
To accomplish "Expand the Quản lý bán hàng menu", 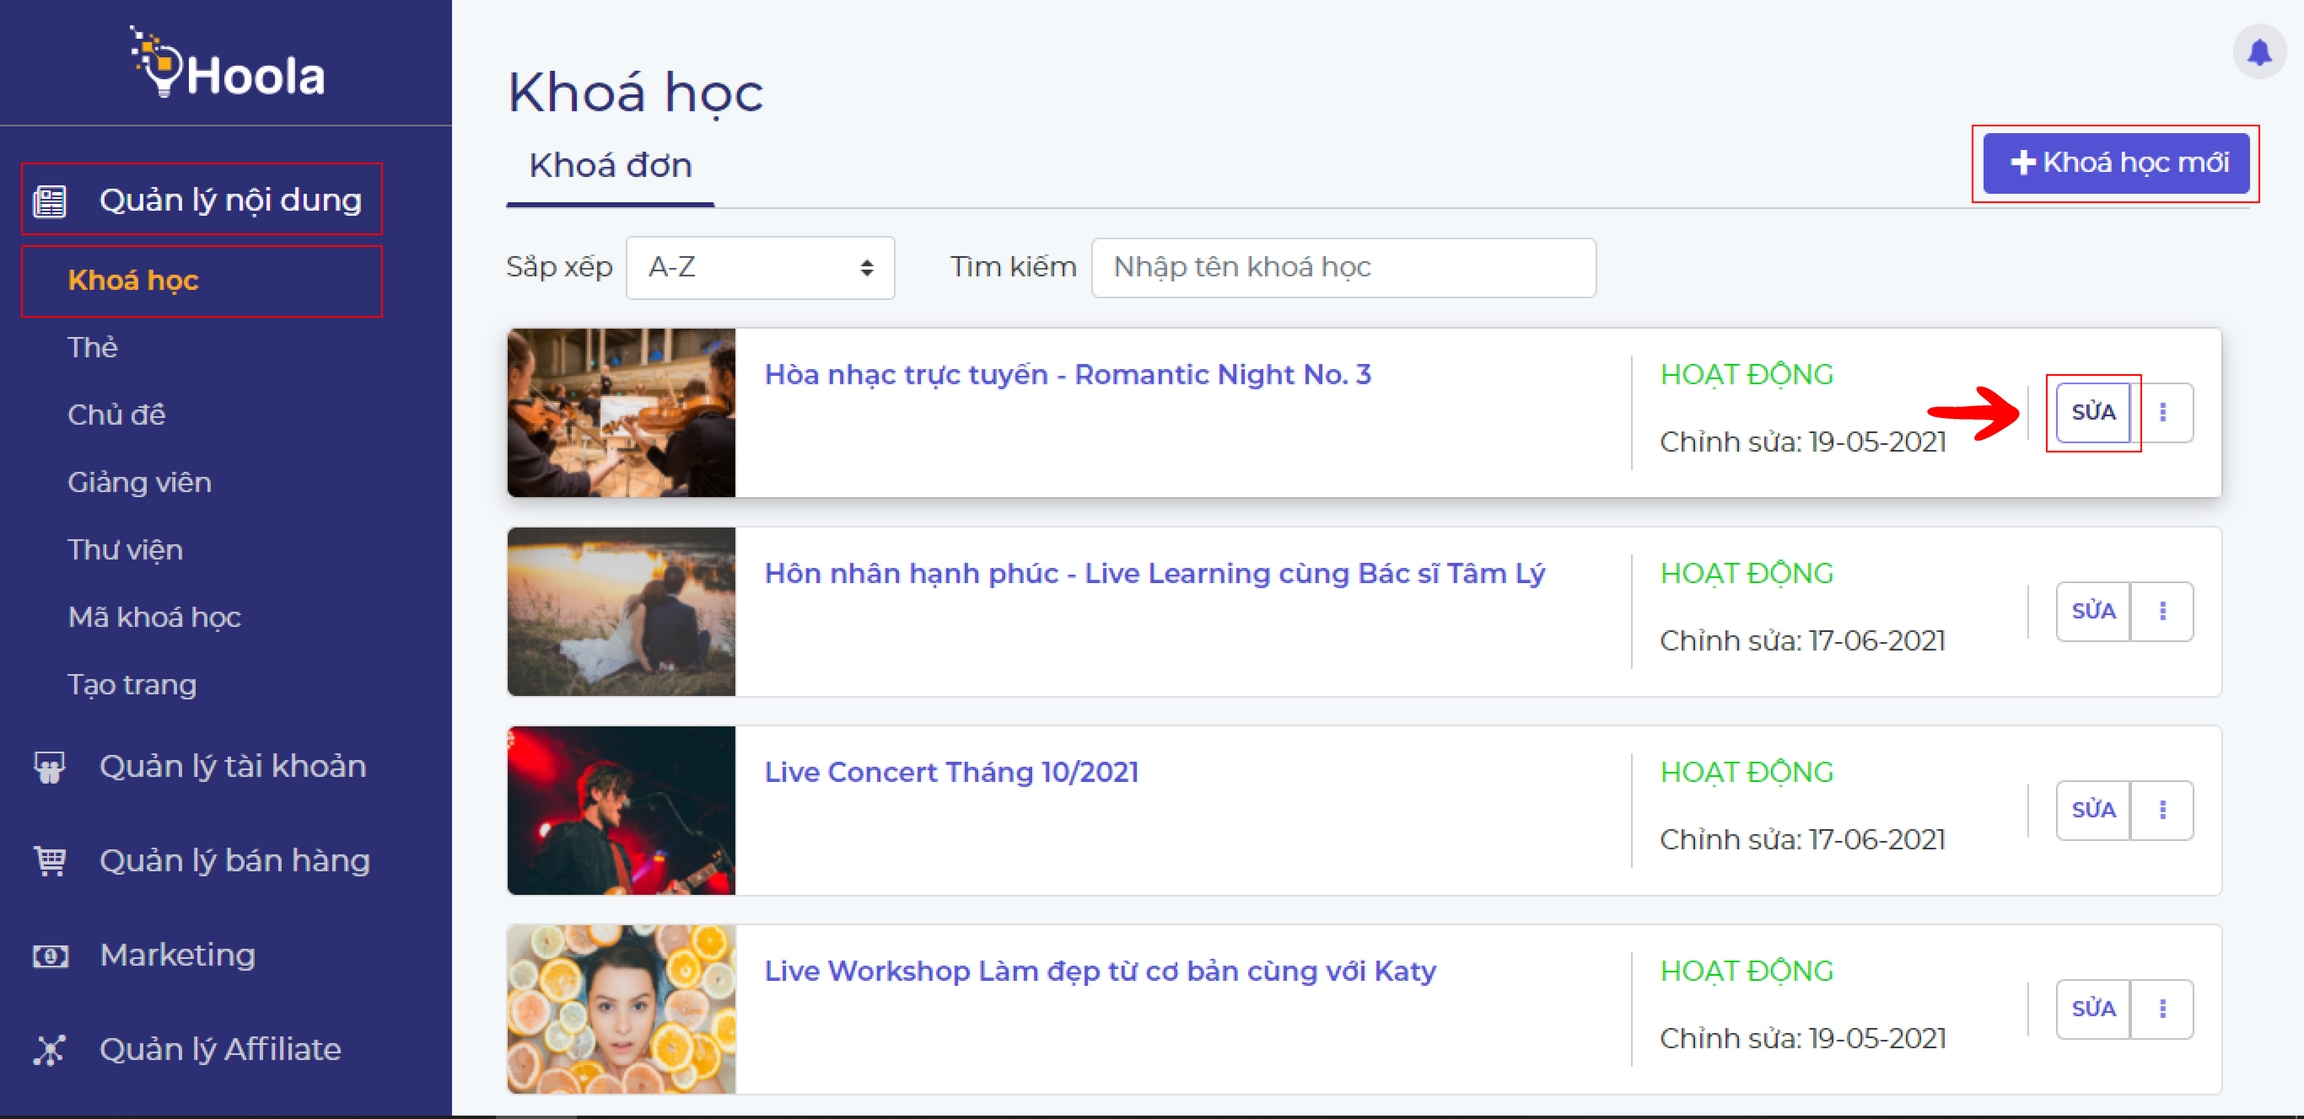I will [234, 860].
